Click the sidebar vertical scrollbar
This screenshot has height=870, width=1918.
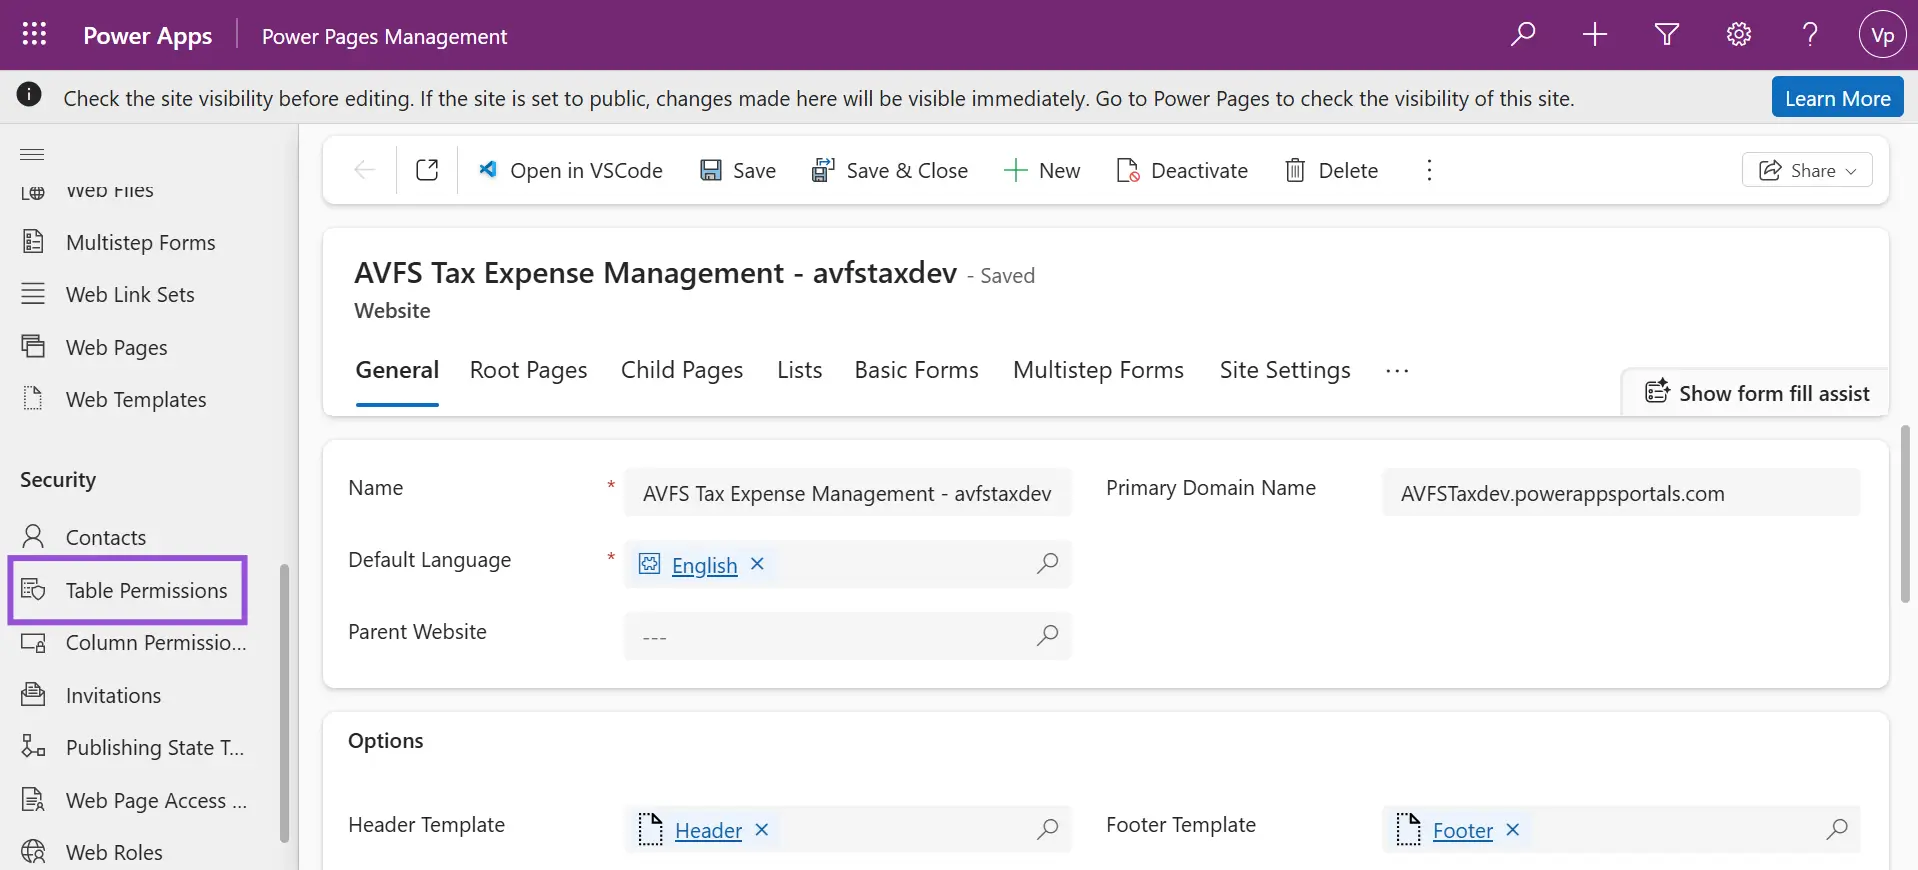pyautogui.click(x=284, y=704)
